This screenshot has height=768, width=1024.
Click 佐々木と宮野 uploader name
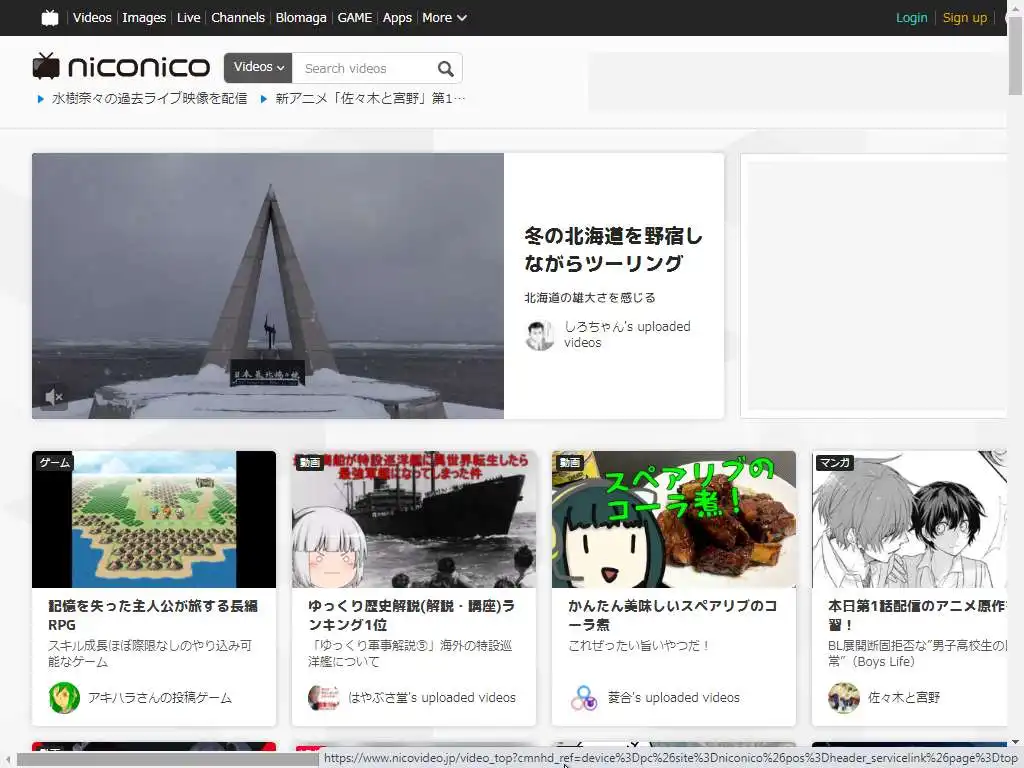pos(904,698)
